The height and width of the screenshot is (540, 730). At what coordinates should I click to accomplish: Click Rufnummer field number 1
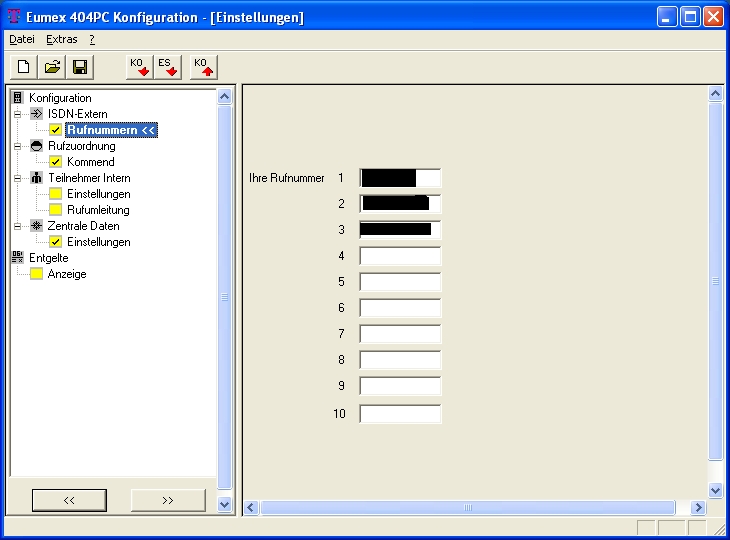pyautogui.click(x=400, y=178)
